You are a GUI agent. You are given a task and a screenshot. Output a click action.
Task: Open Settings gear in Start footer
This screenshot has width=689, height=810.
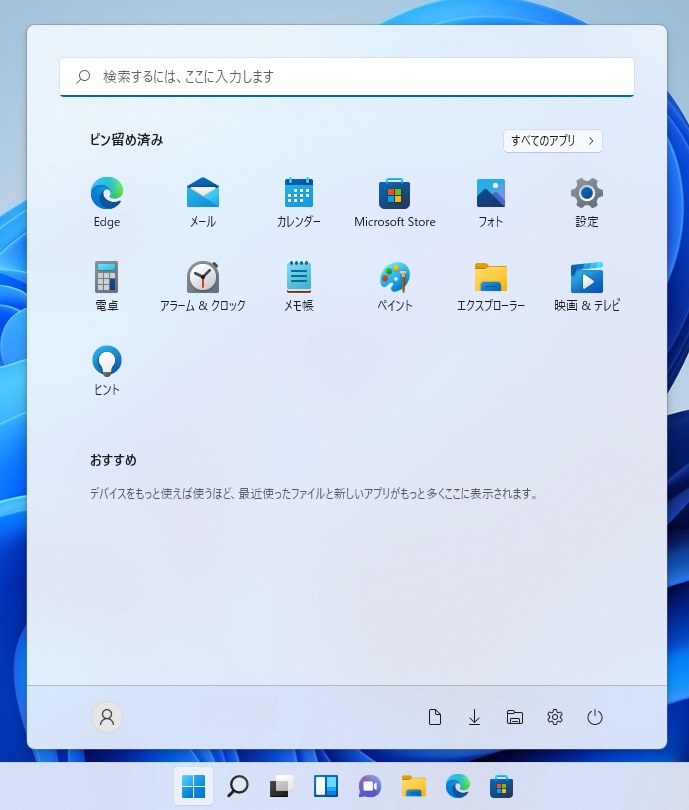point(555,717)
